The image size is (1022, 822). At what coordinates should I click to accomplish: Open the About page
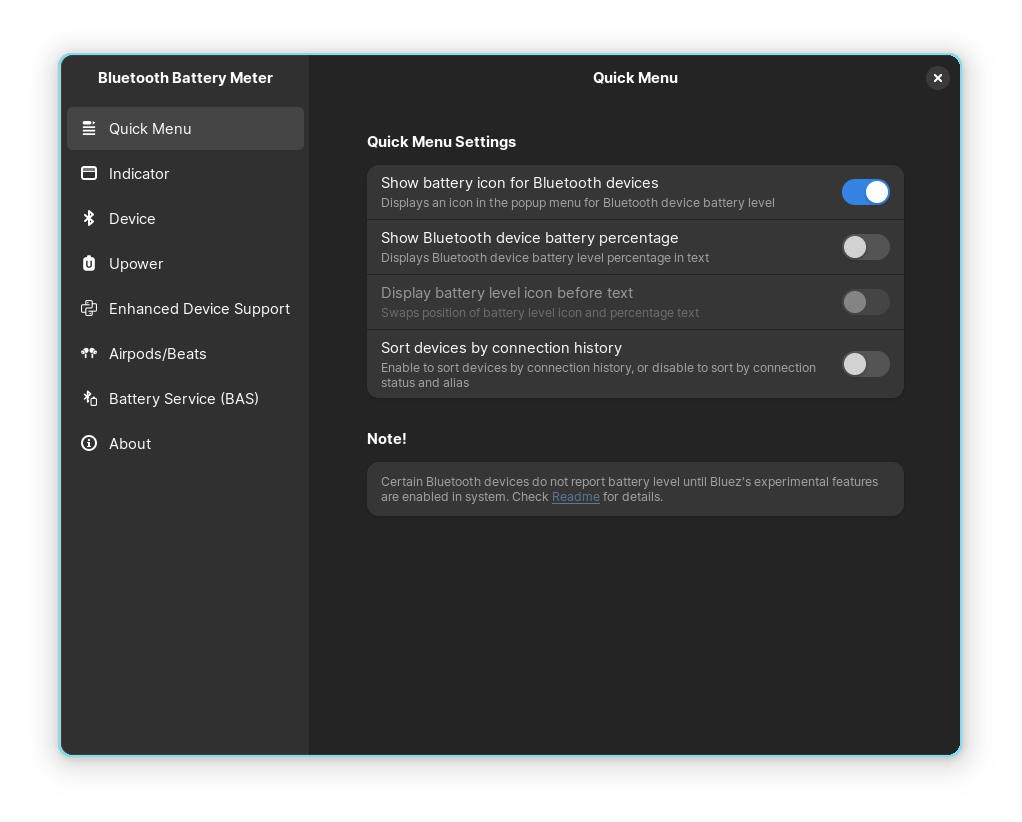(x=185, y=443)
